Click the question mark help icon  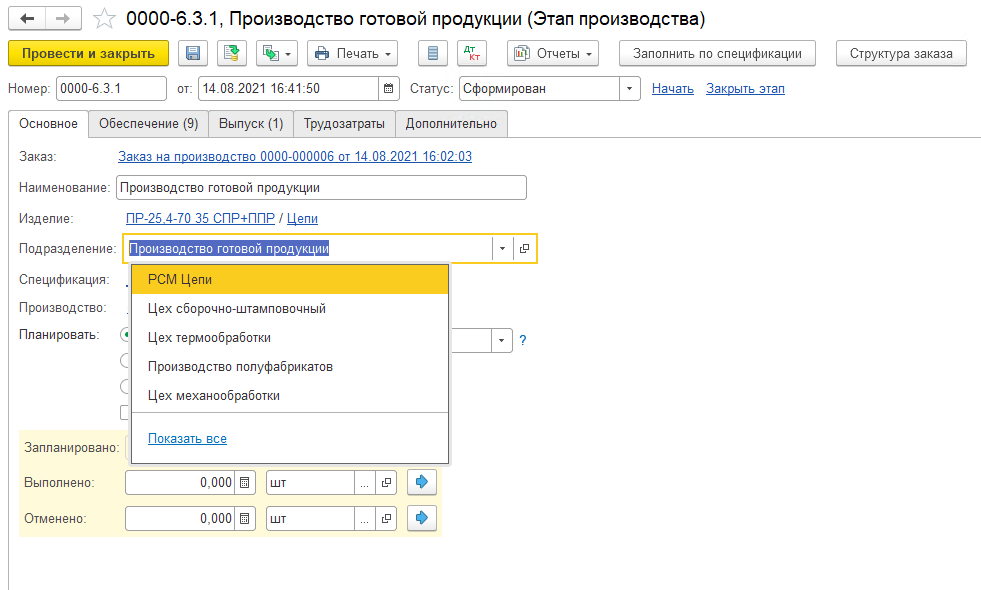pyautogui.click(x=522, y=340)
